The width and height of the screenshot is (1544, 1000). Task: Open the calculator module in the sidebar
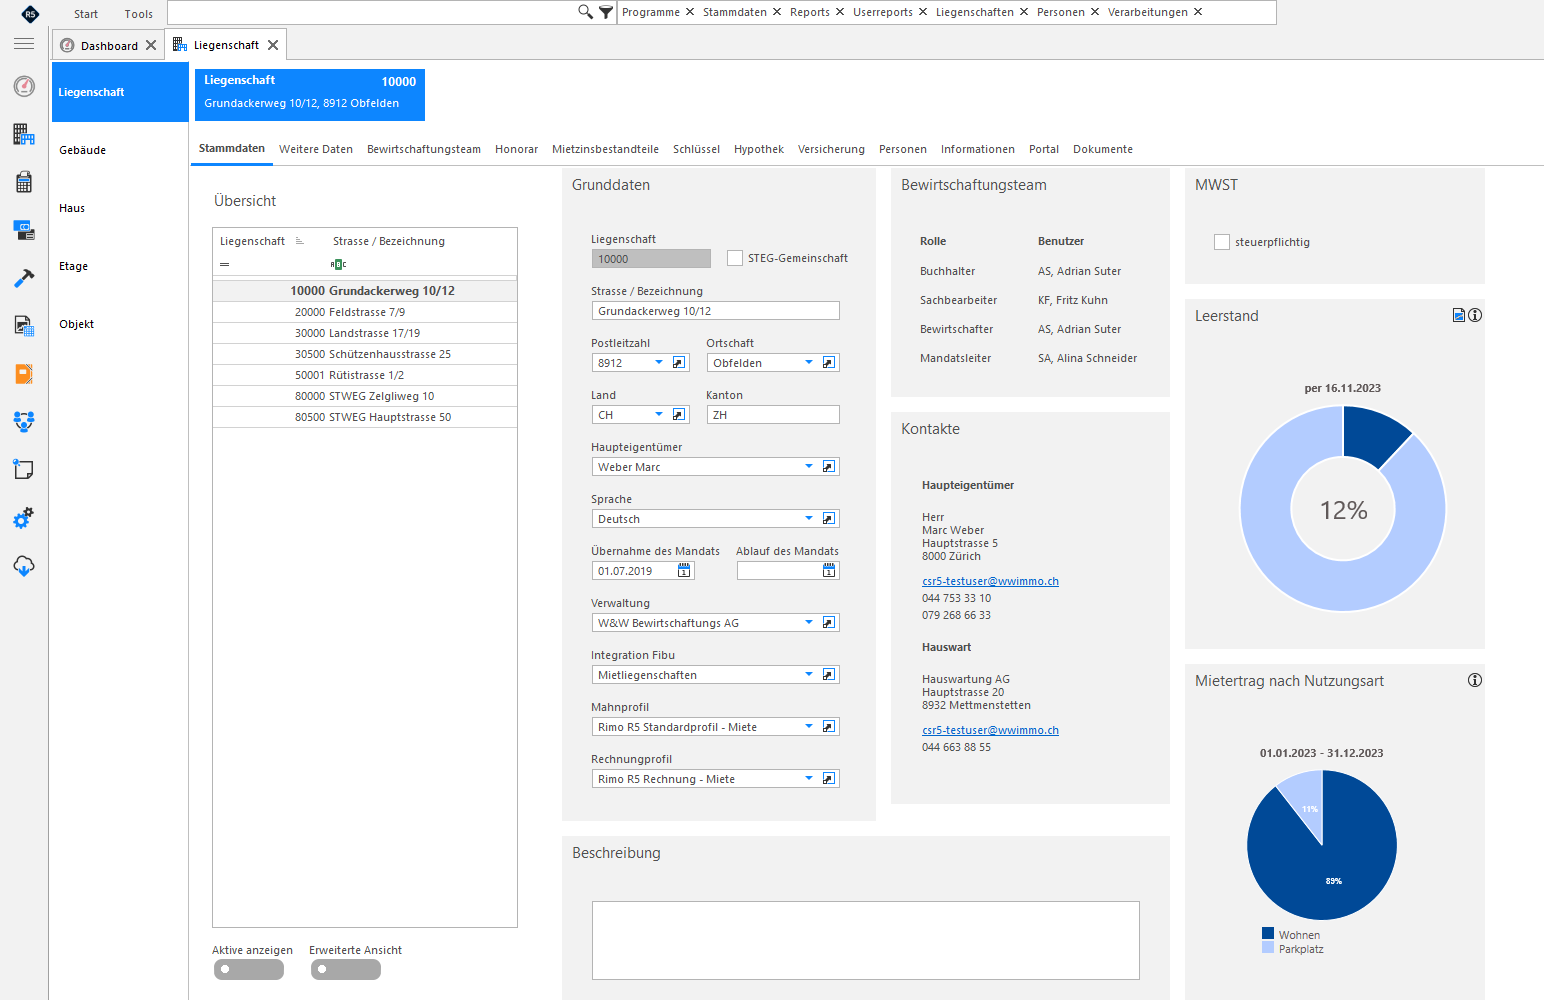[24, 182]
